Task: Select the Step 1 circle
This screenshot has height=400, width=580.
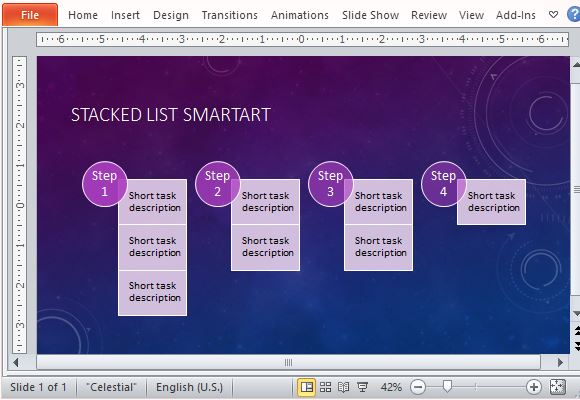Action: tap(105, 184)
